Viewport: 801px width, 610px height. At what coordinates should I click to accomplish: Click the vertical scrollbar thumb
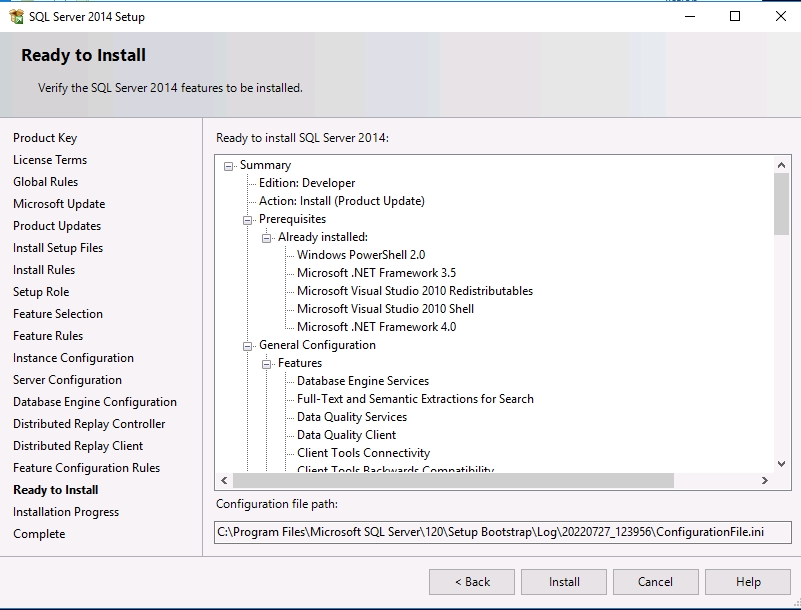(781, 204)
